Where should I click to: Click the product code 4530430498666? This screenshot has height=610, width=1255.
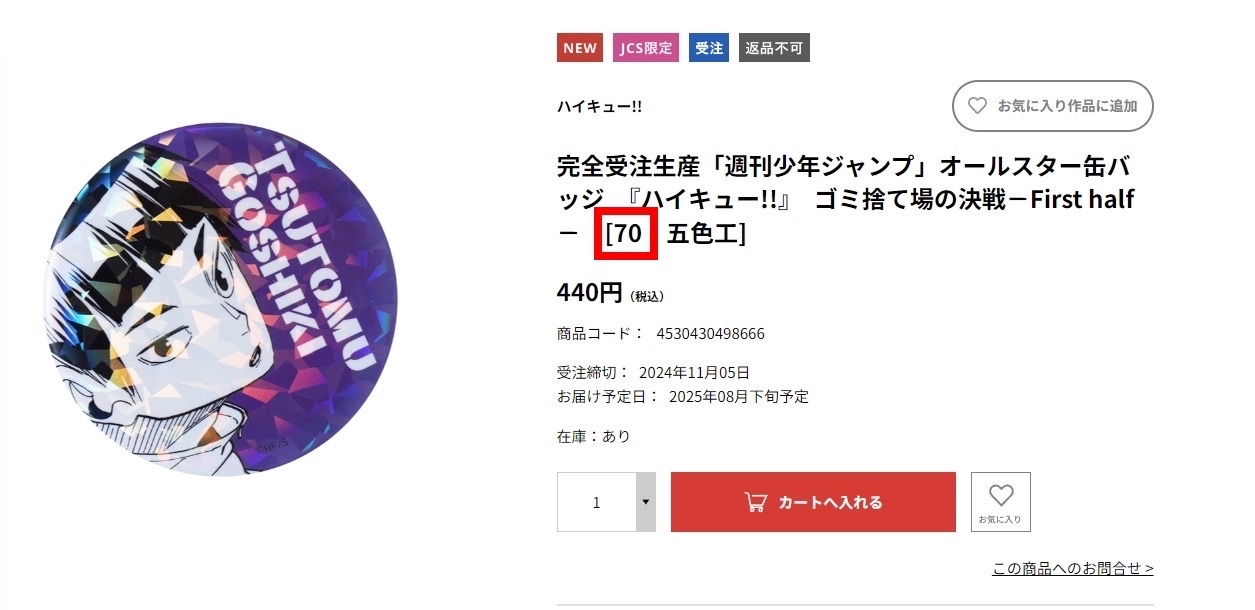(x=710, y=334)
